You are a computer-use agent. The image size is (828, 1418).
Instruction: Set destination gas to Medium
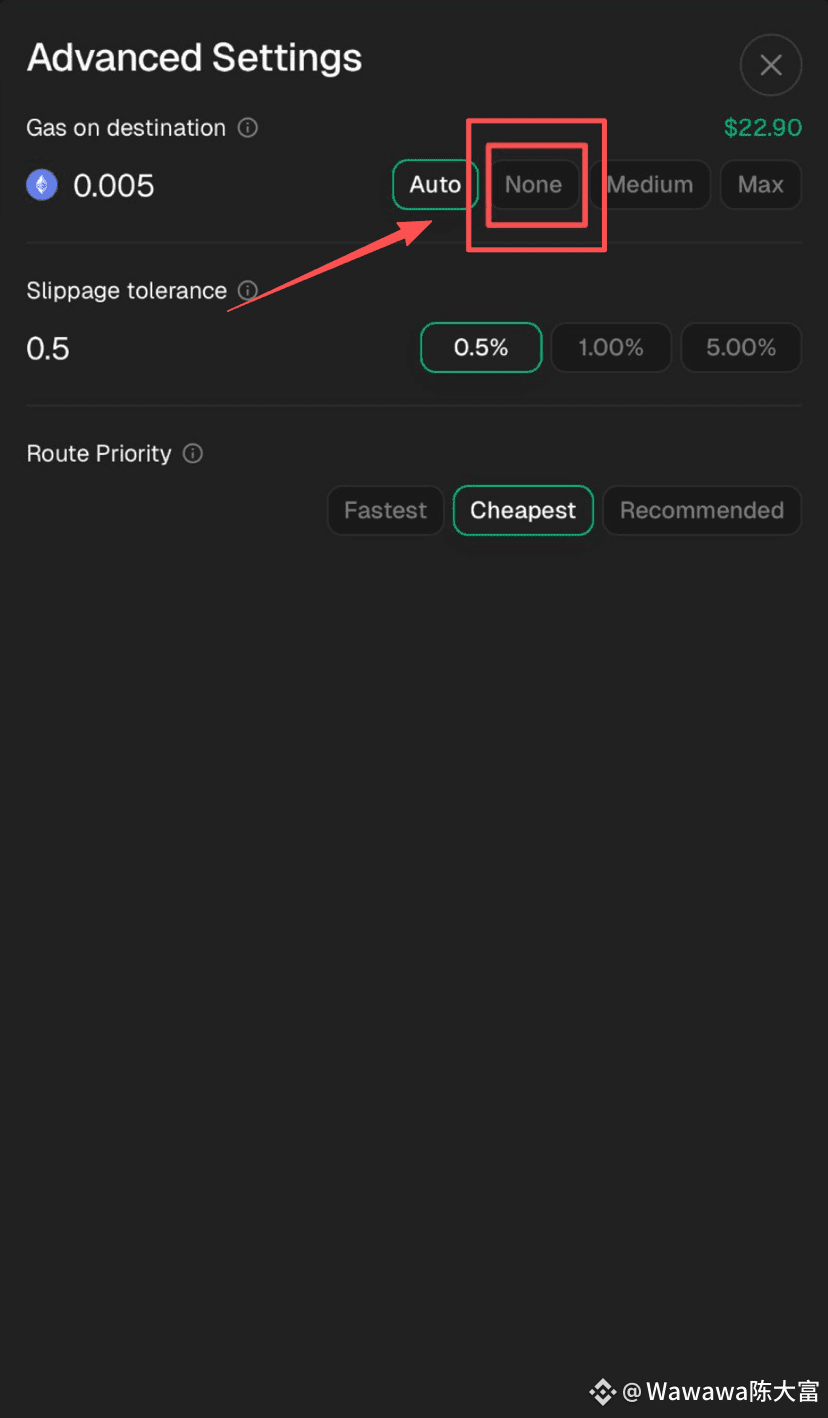650,185
